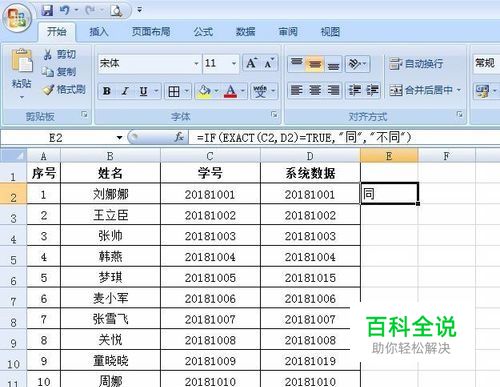Increase cell indent
This screenshot has width=500, height=387.
tap(372, 90)
